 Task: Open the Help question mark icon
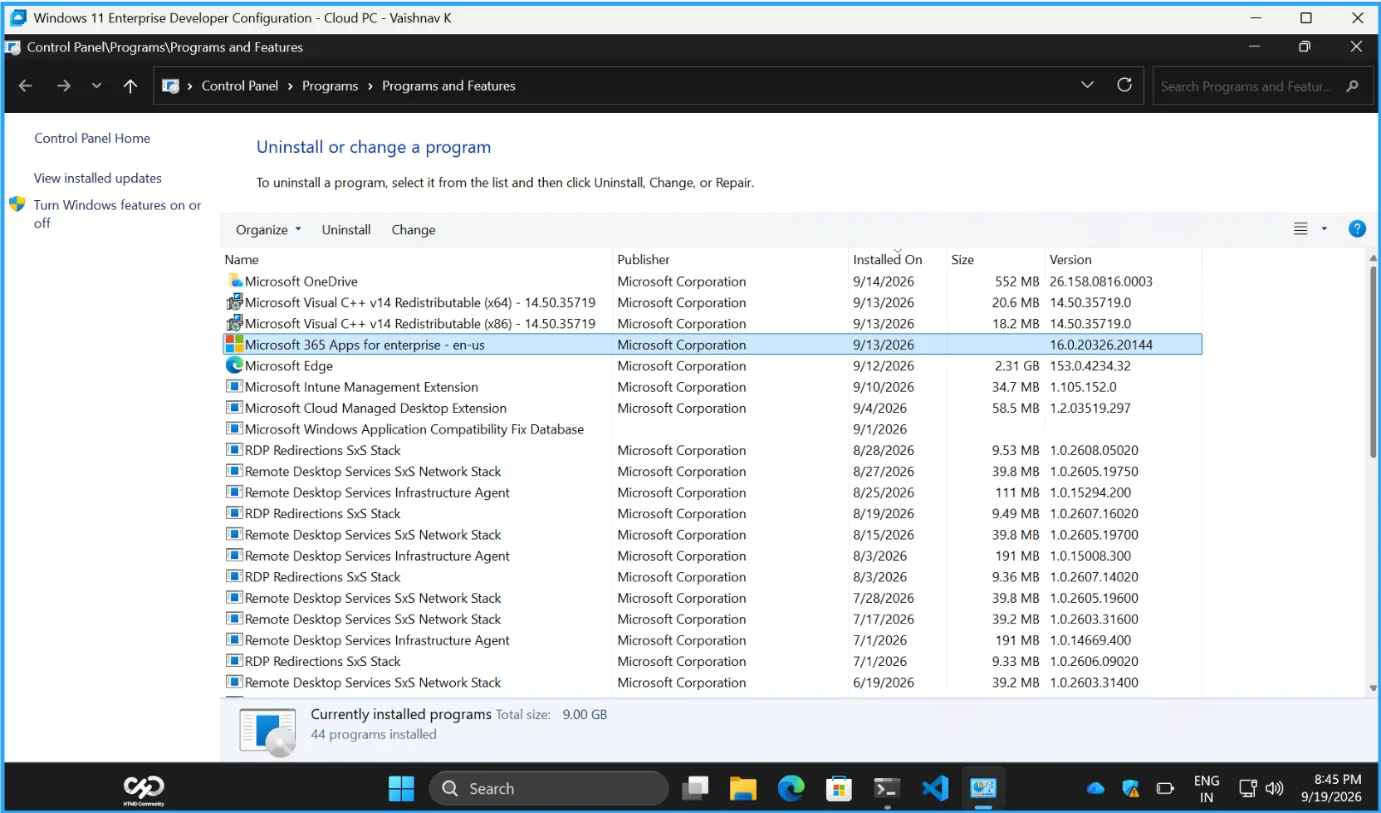coord(1357,229)
